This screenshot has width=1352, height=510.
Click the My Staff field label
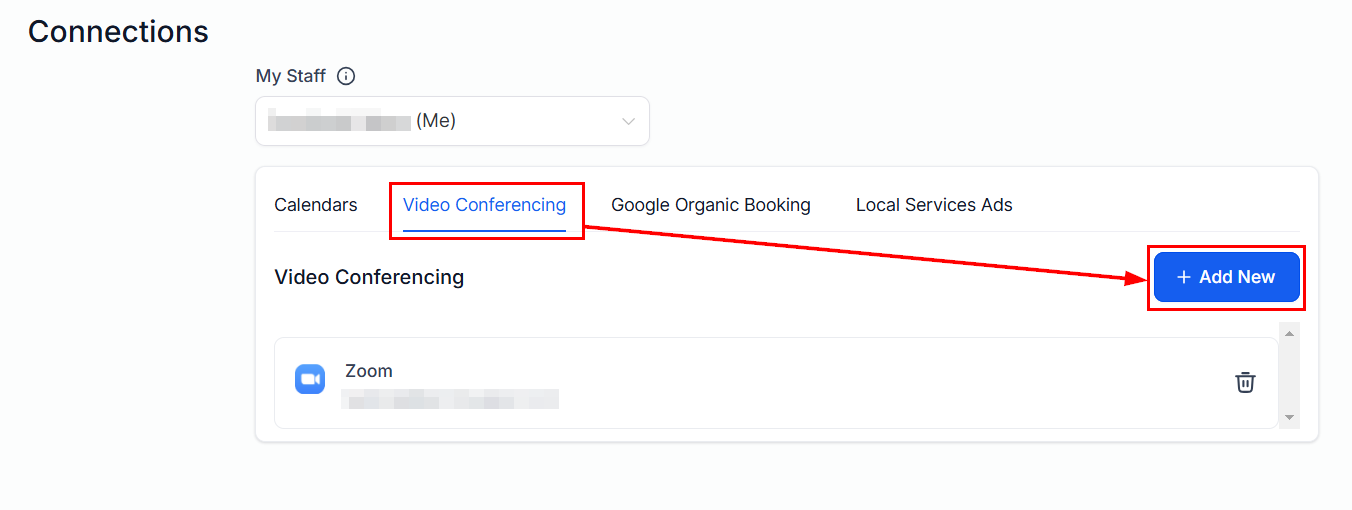291,76
